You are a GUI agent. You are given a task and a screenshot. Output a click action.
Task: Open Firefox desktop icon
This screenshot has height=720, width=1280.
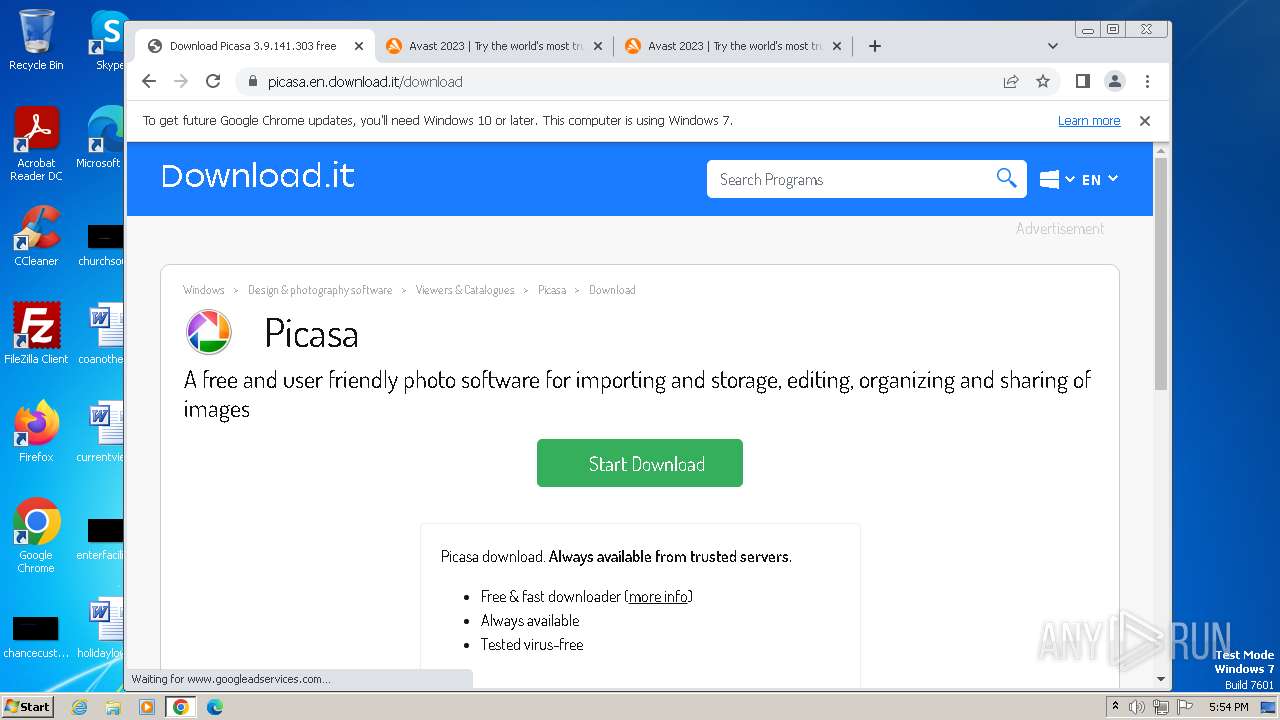[x=36, y=431]
